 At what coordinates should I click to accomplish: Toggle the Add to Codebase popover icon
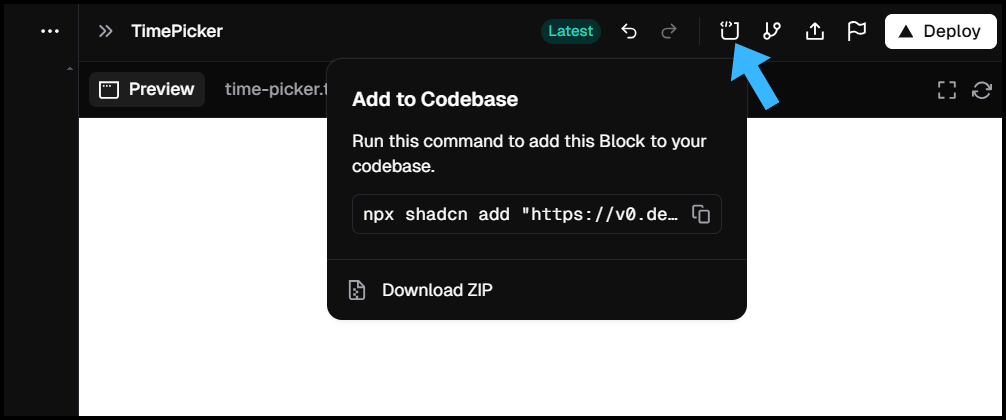click(729, 31)
